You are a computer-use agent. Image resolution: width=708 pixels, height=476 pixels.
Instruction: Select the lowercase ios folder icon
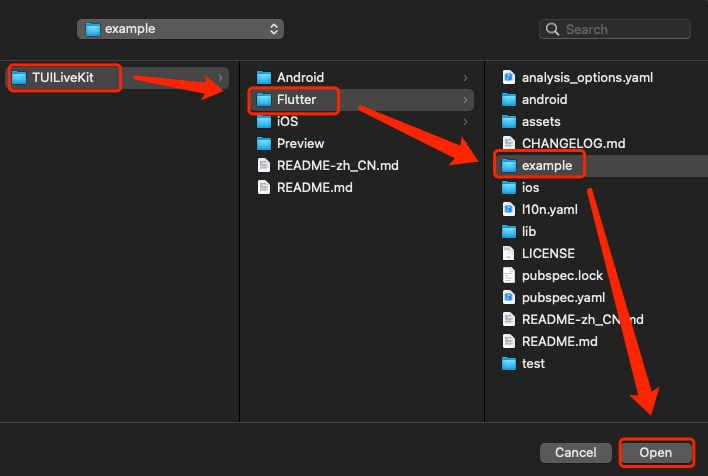tap(509, 187)
